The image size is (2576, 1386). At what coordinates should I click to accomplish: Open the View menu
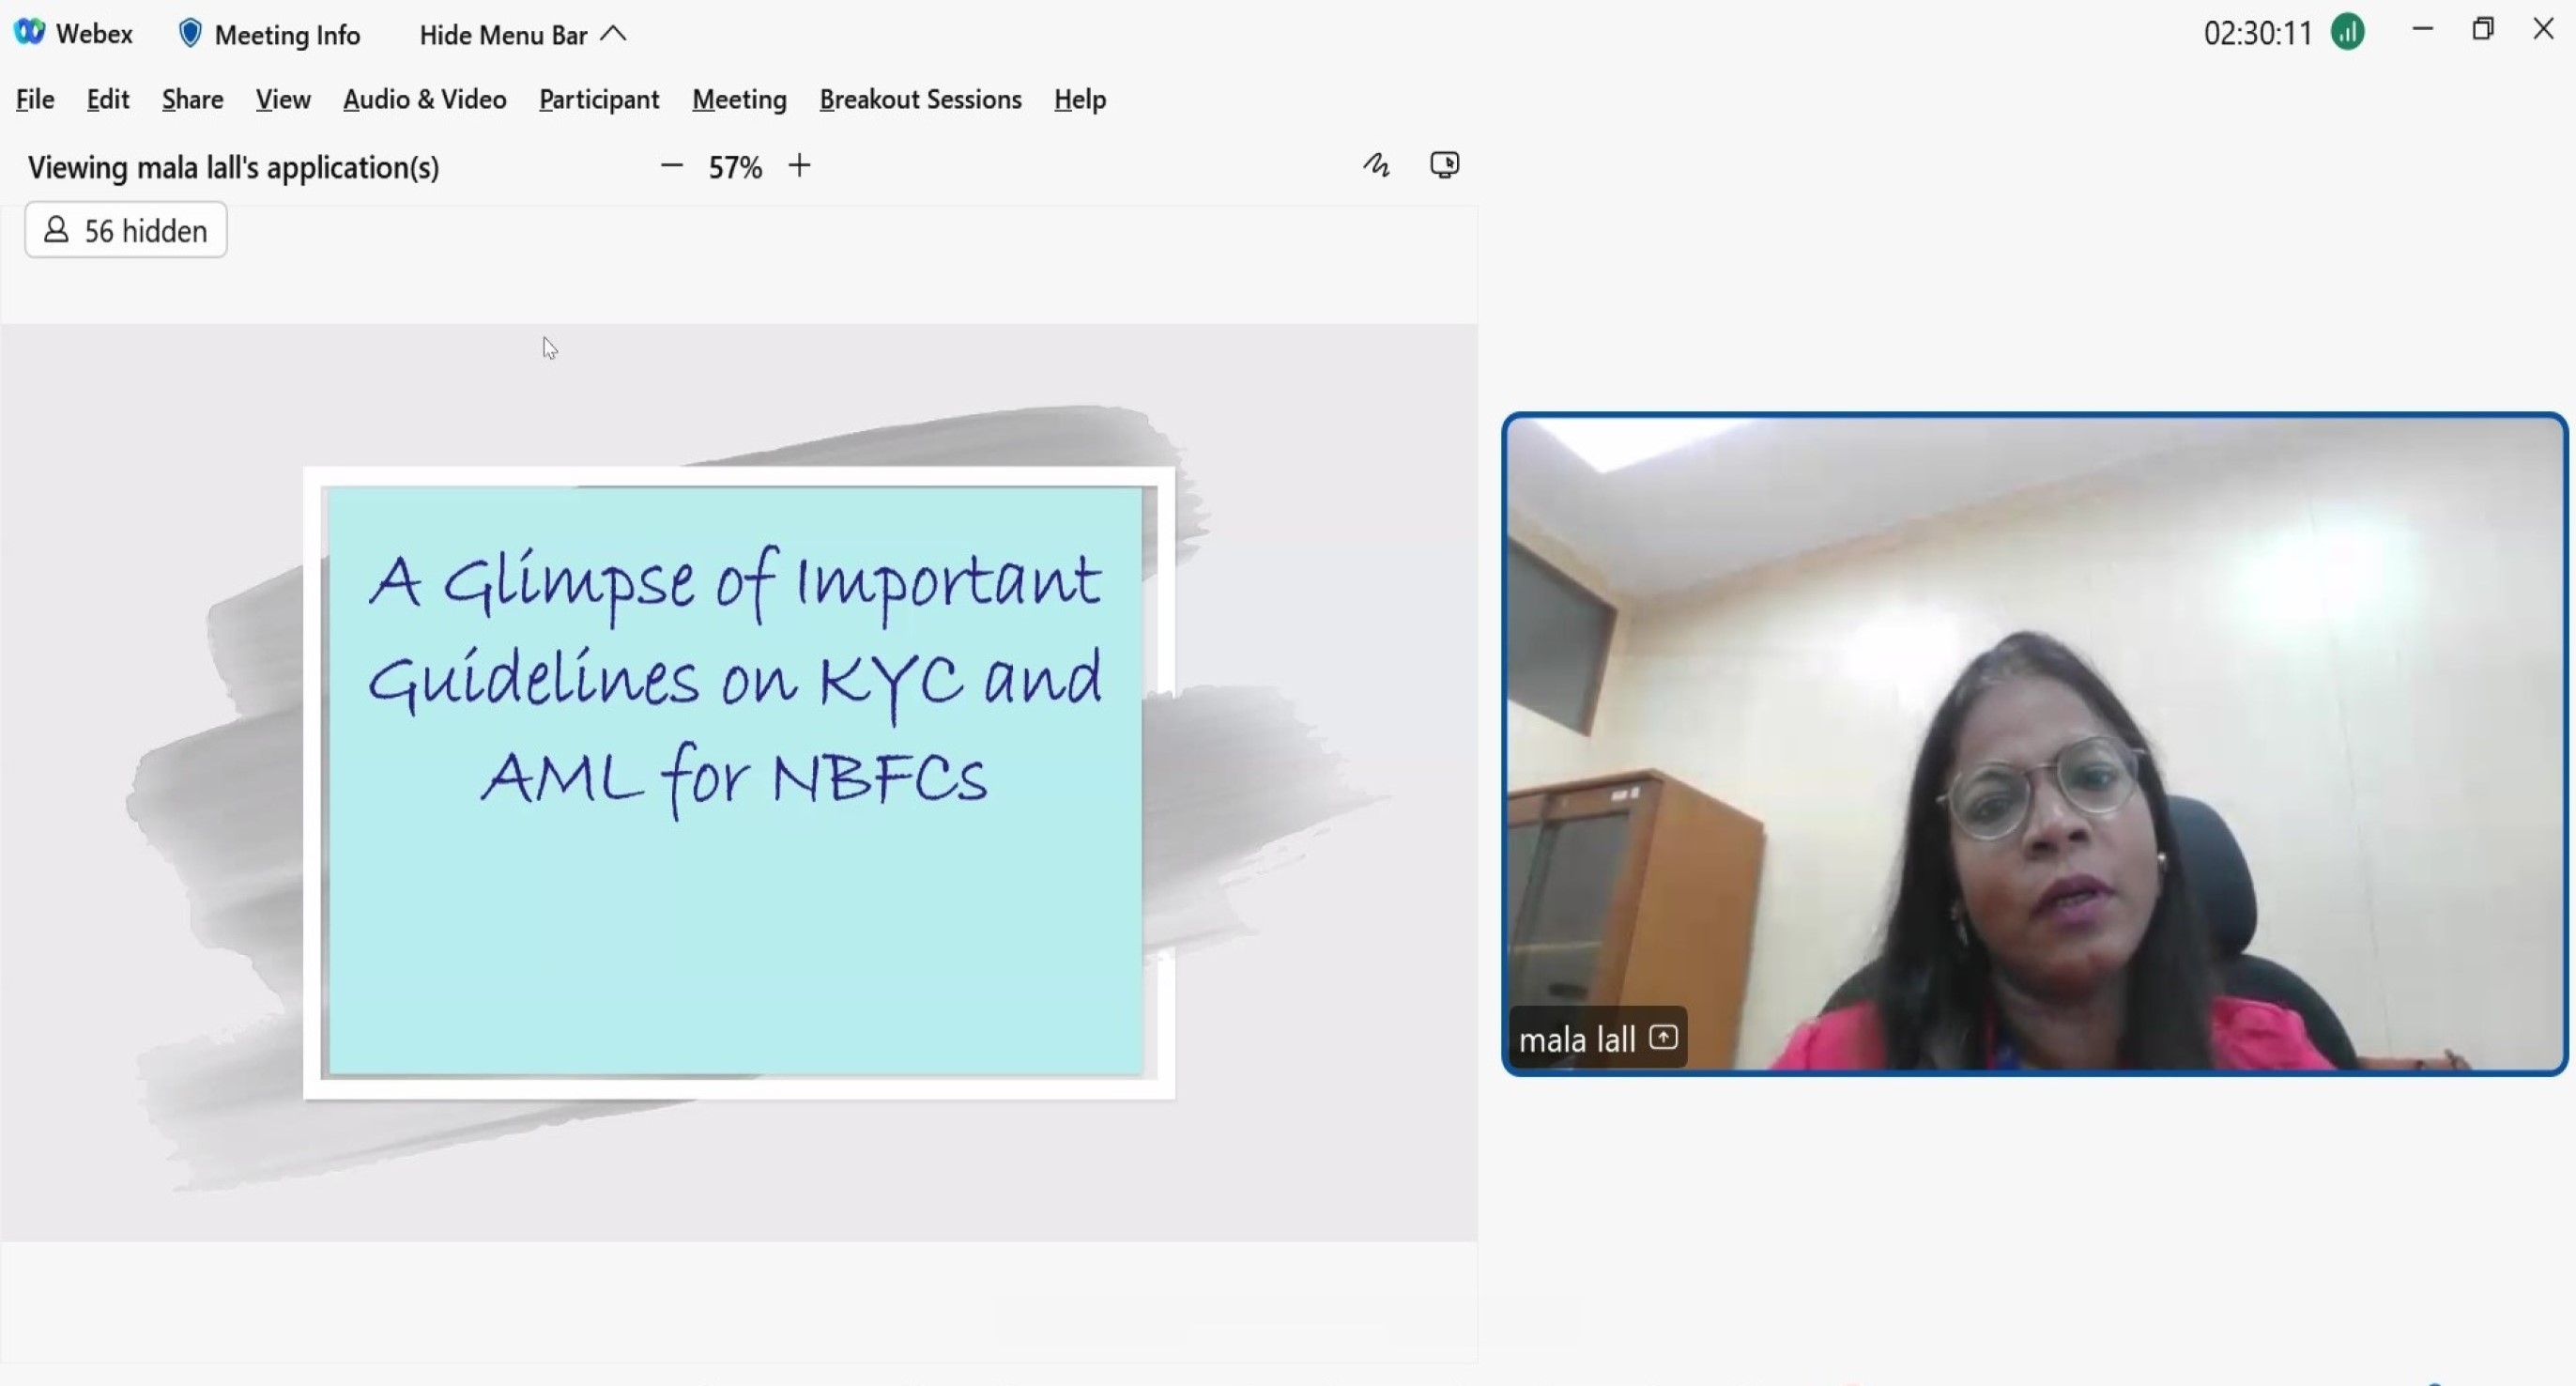(283, 99)
